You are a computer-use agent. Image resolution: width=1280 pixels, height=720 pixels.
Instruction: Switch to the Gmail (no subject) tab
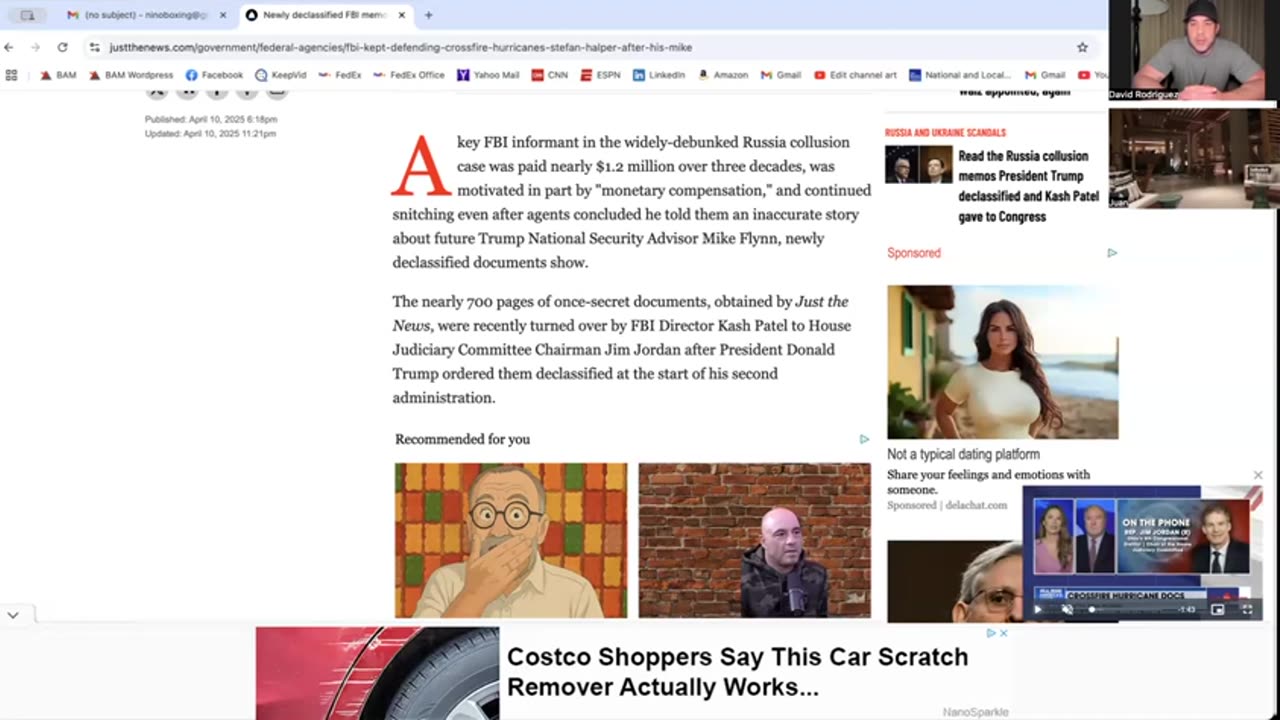pos(145,15)
